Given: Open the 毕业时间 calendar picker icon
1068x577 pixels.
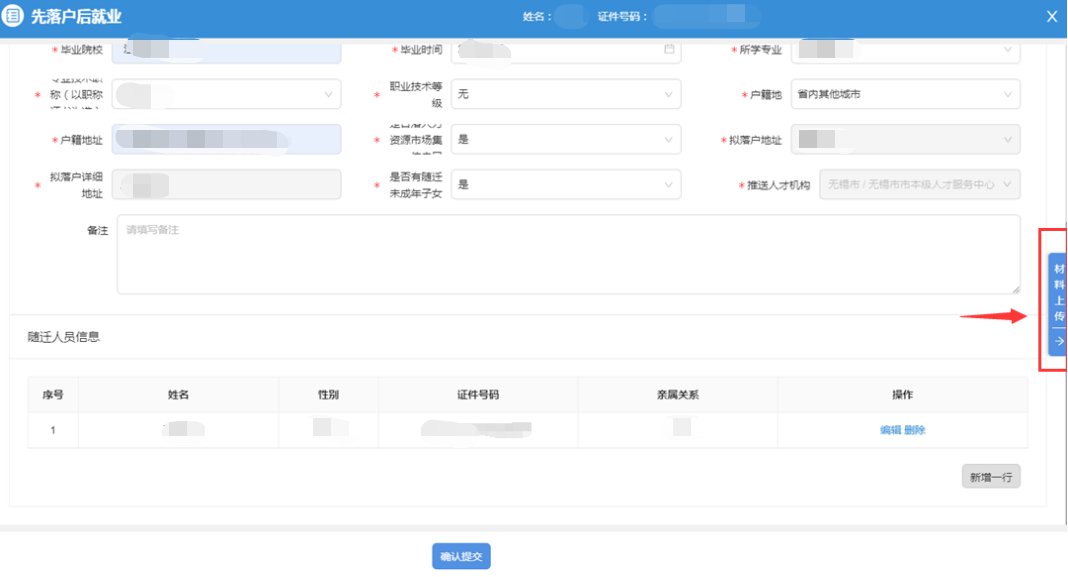Looking at the screenshot, I should click(669, 48).
